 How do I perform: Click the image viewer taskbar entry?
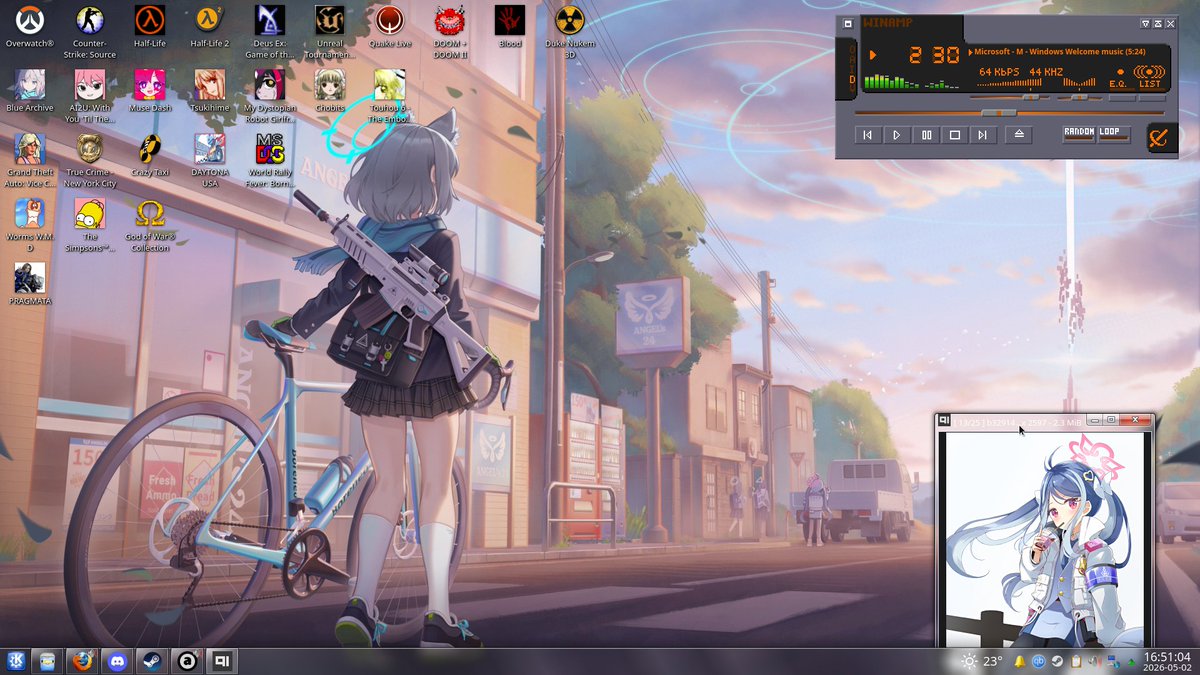pos(221,661)
